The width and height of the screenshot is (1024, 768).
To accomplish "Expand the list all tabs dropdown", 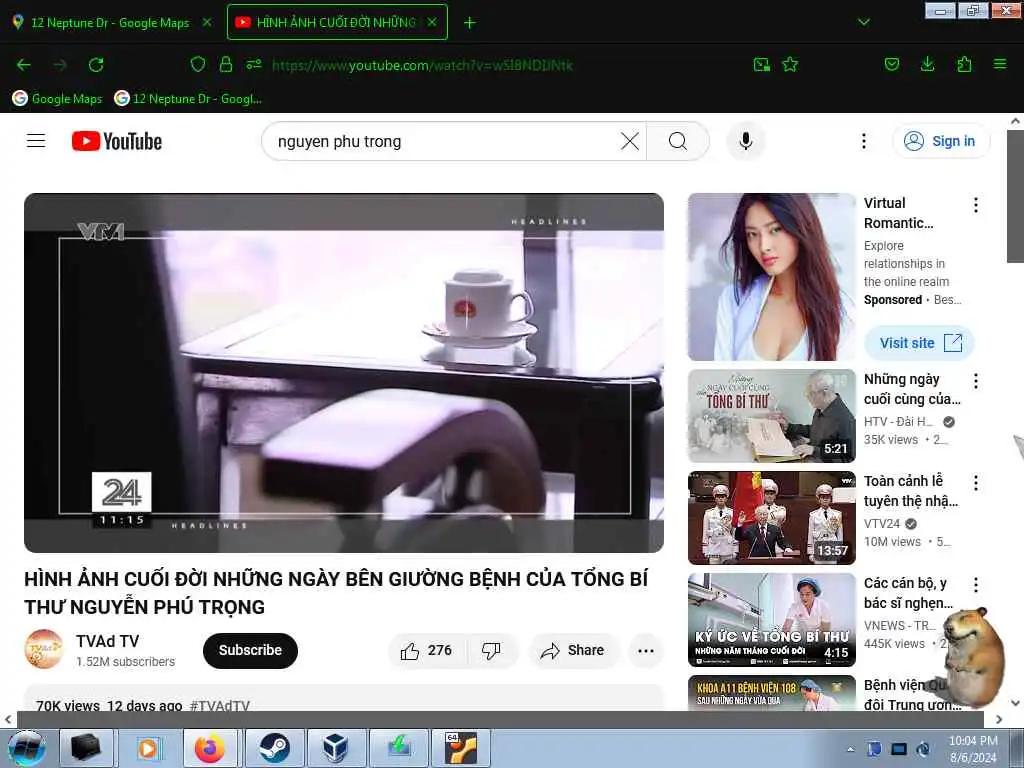I will pos(863,22).
